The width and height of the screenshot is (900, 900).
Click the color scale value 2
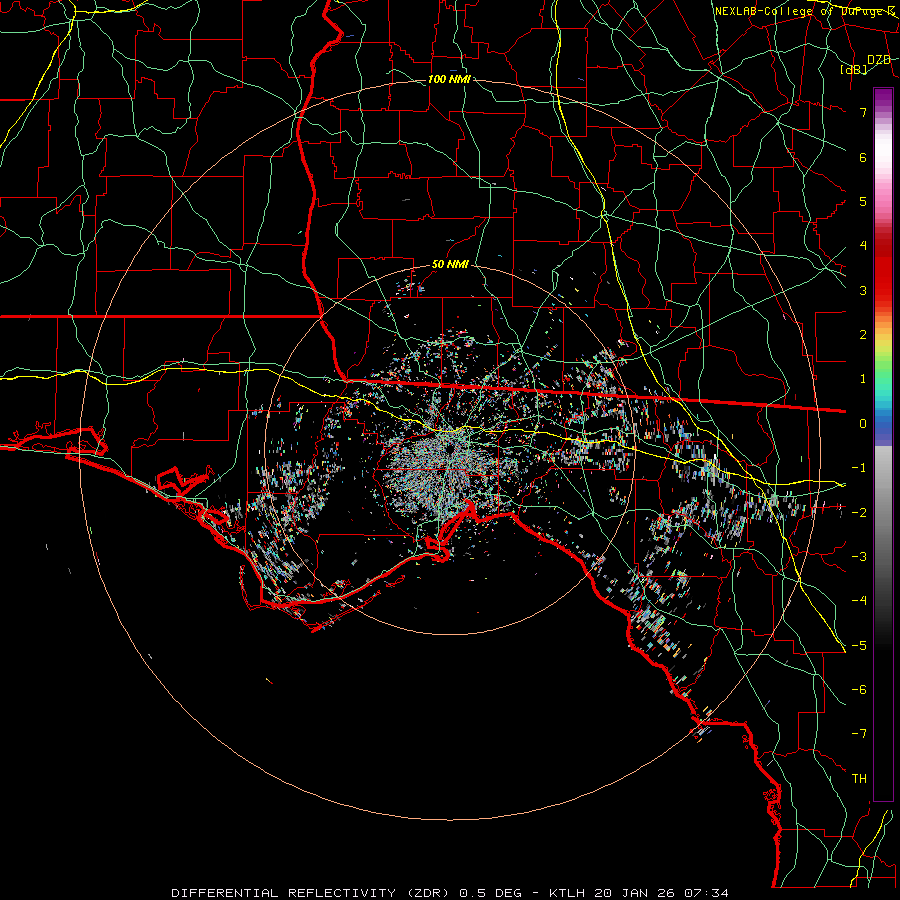[x=863, y=335]
